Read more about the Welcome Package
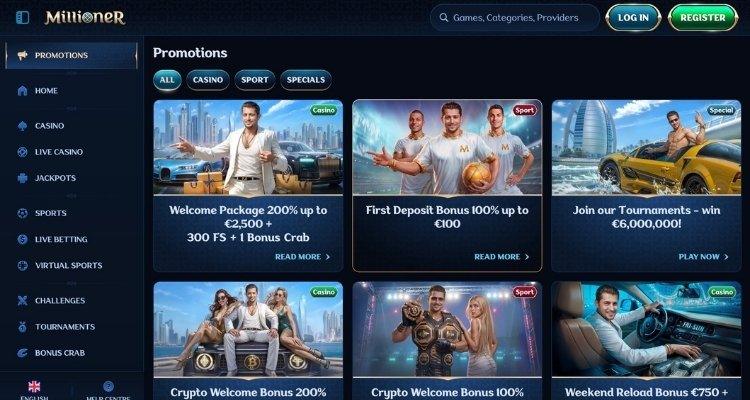The height and width of the screenshot is (400, 750). click(303, 257)
